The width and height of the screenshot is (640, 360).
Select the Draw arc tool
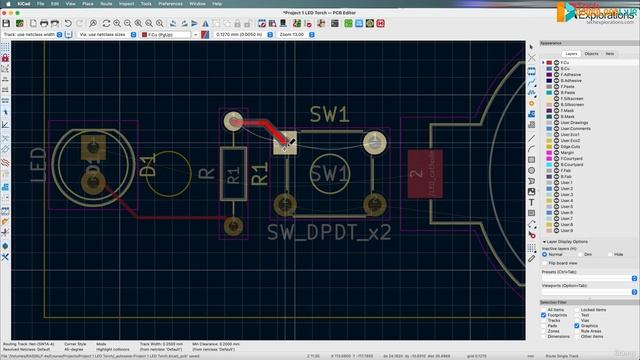[531, 149]
